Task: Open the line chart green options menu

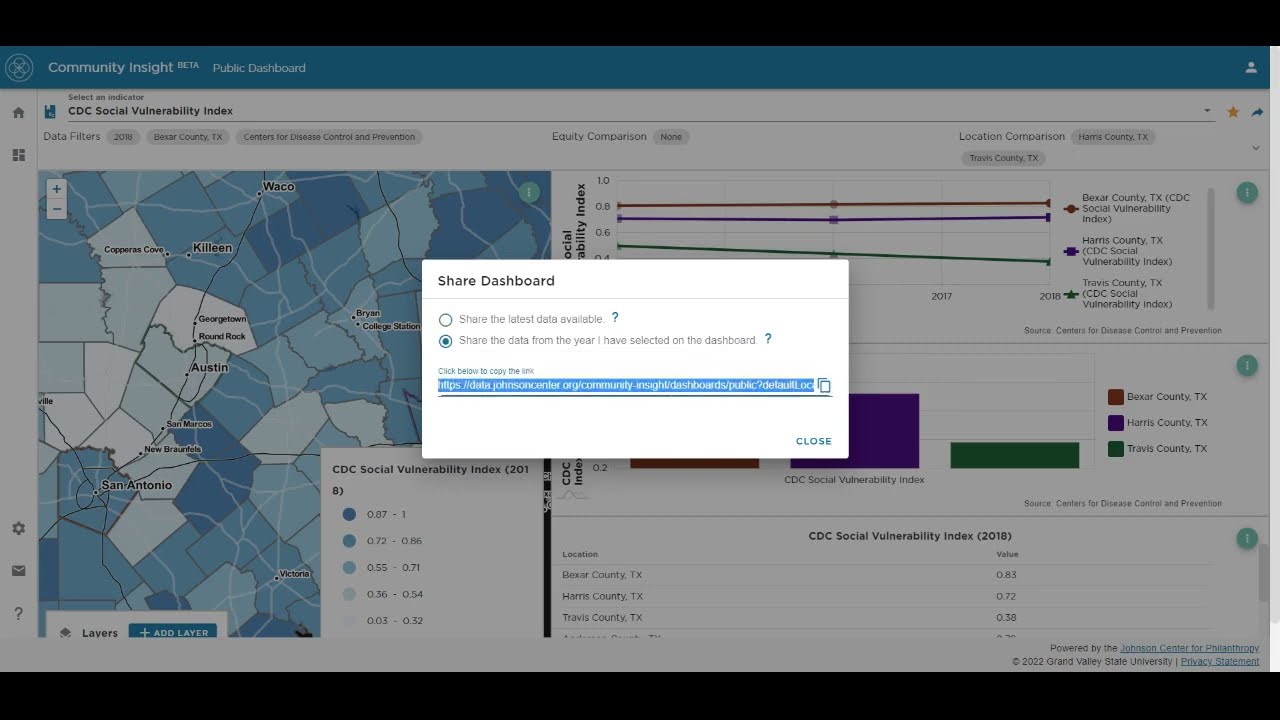Action: tap(1247, 192)
